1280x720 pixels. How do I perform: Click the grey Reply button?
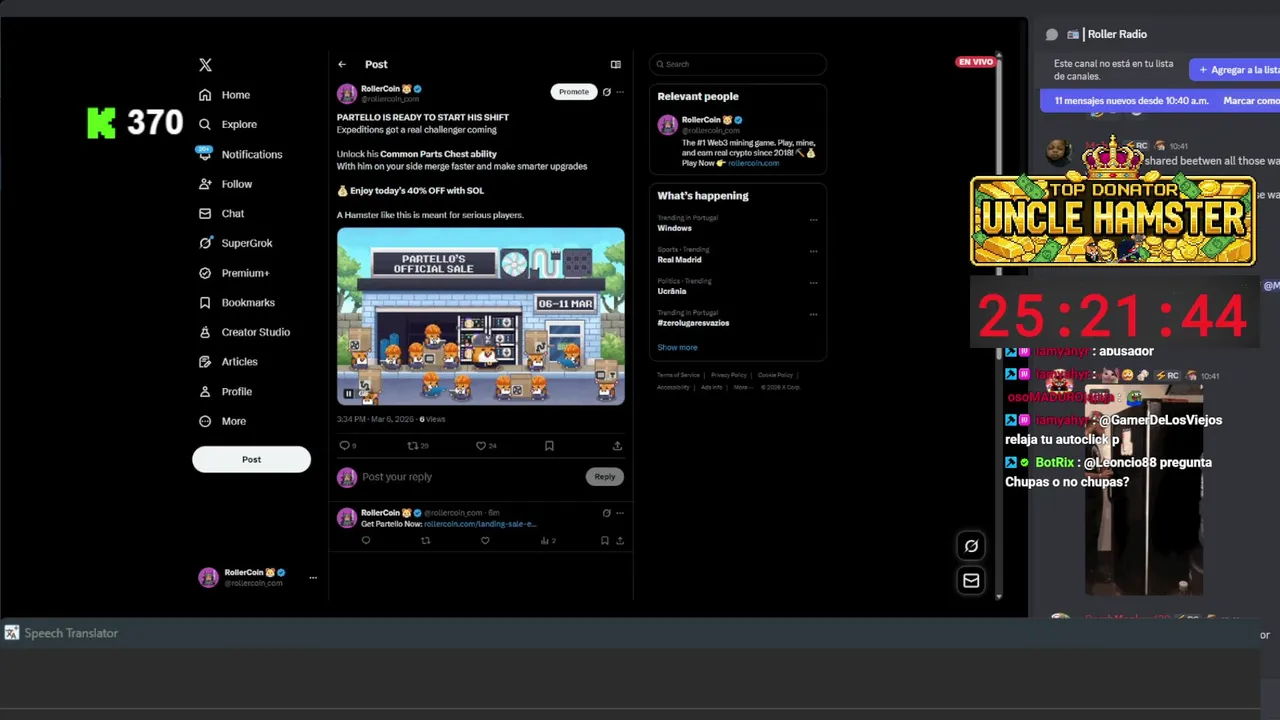(605, 477)
